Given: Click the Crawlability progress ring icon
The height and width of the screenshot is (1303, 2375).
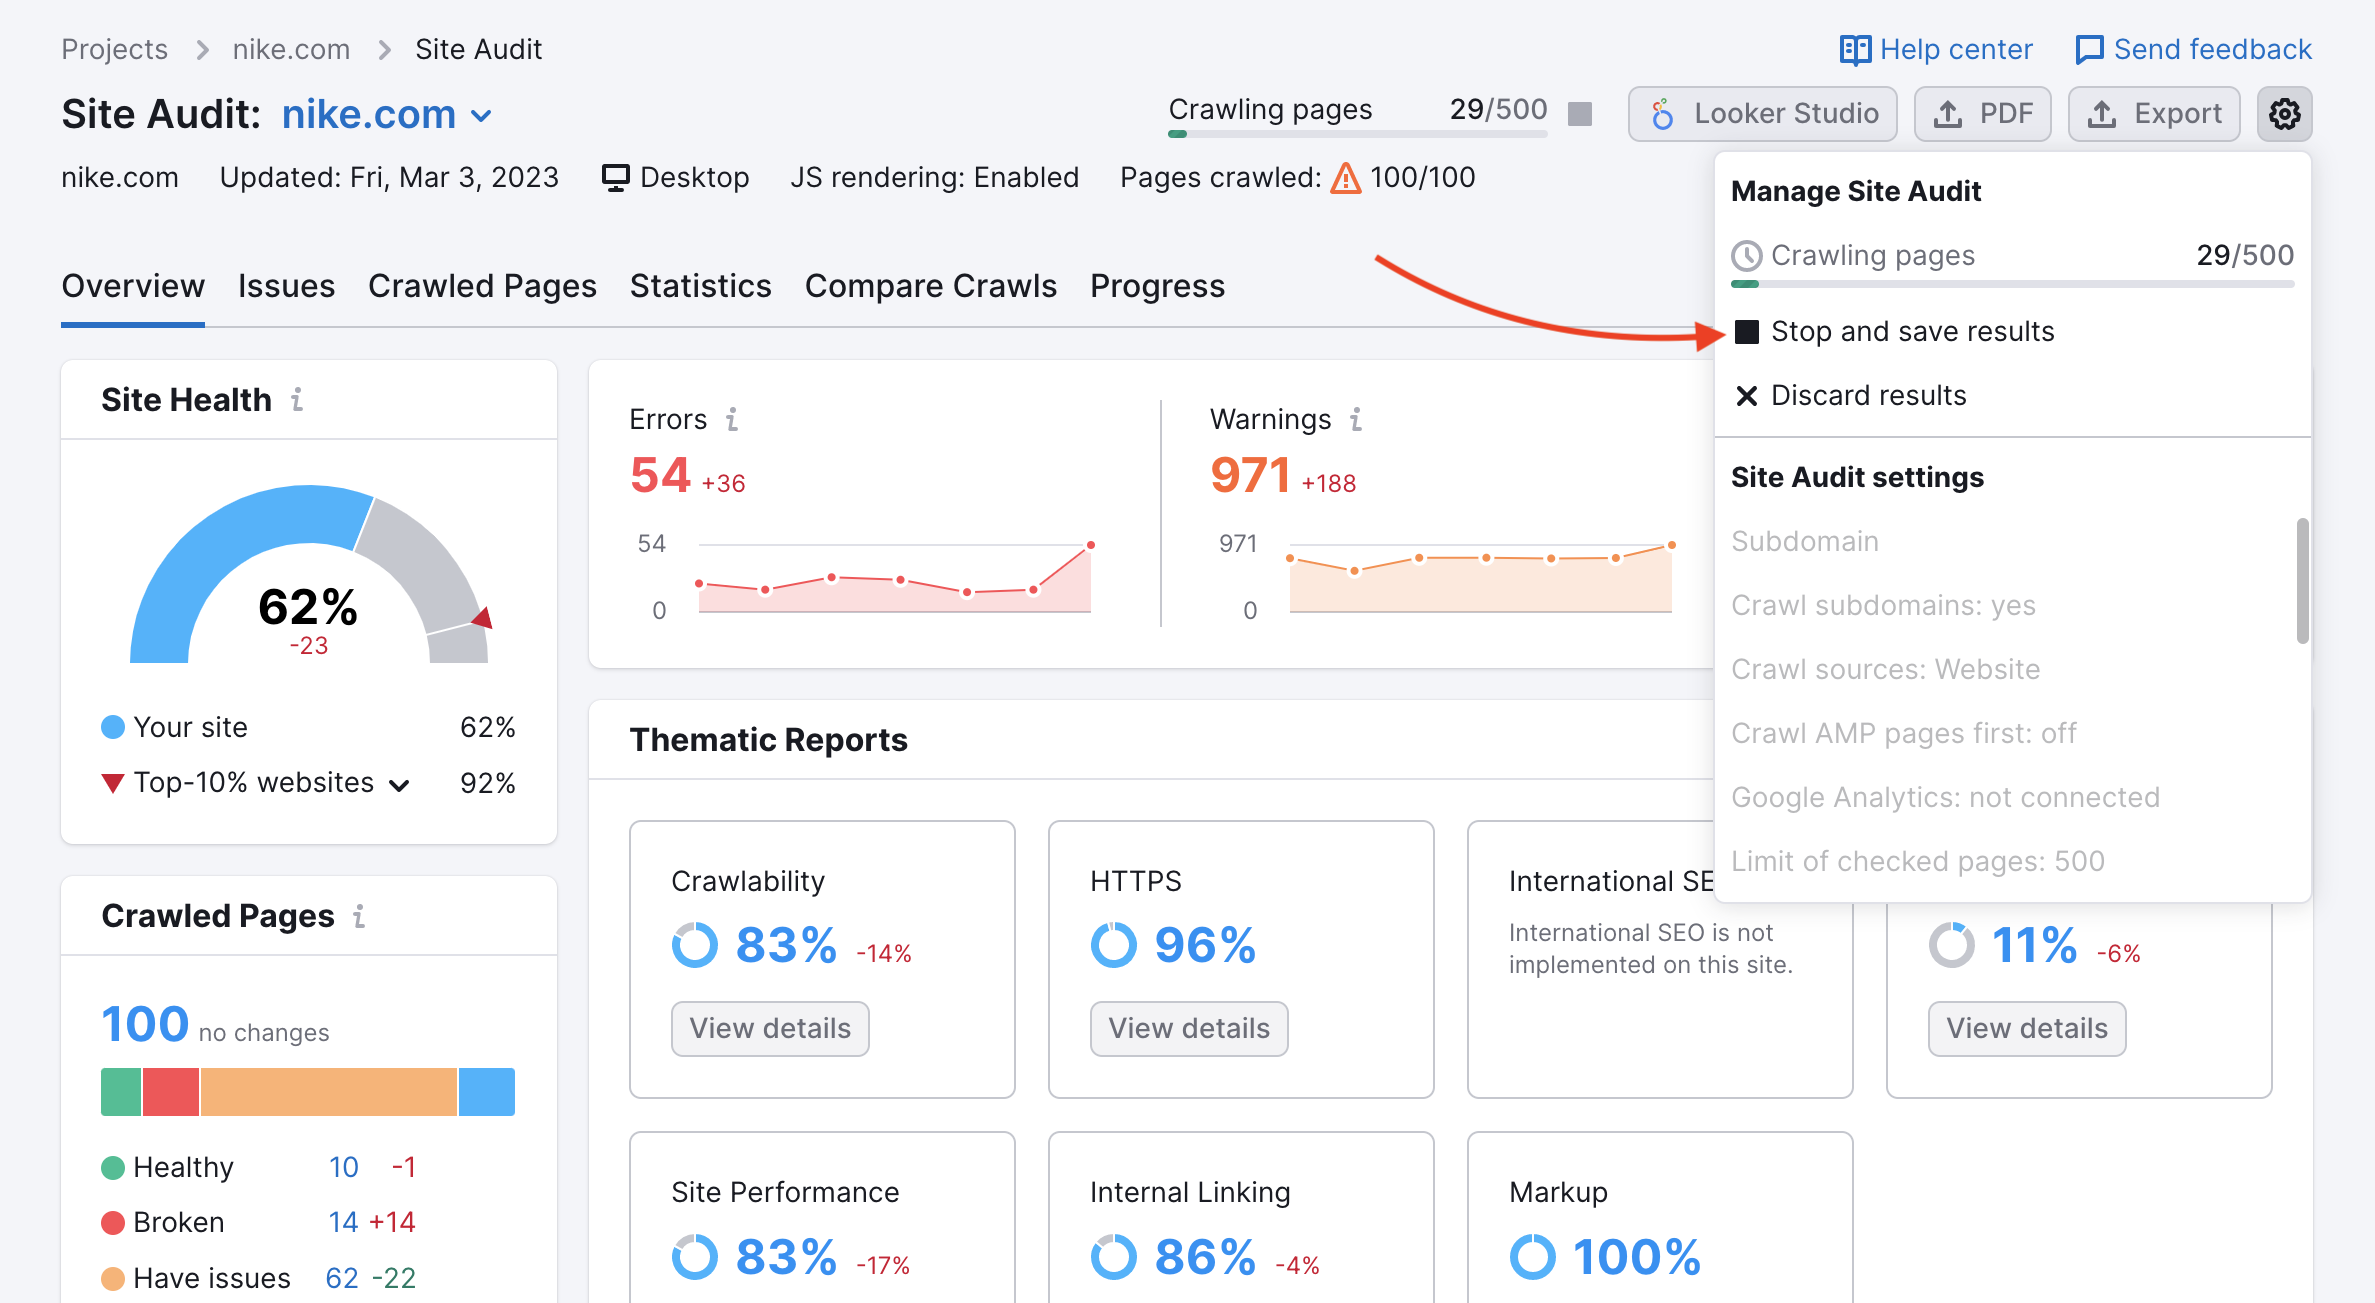Looking at the screenshot, I should point(694,945).
